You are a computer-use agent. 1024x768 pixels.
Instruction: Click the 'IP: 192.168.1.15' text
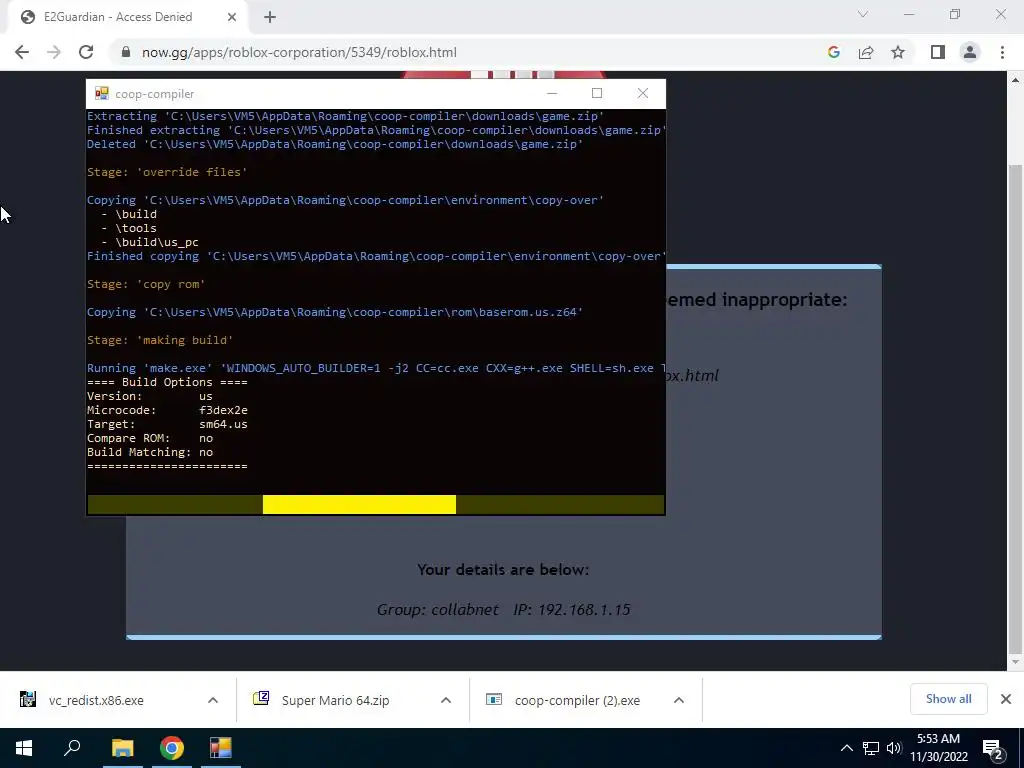[x=572, y=610]
